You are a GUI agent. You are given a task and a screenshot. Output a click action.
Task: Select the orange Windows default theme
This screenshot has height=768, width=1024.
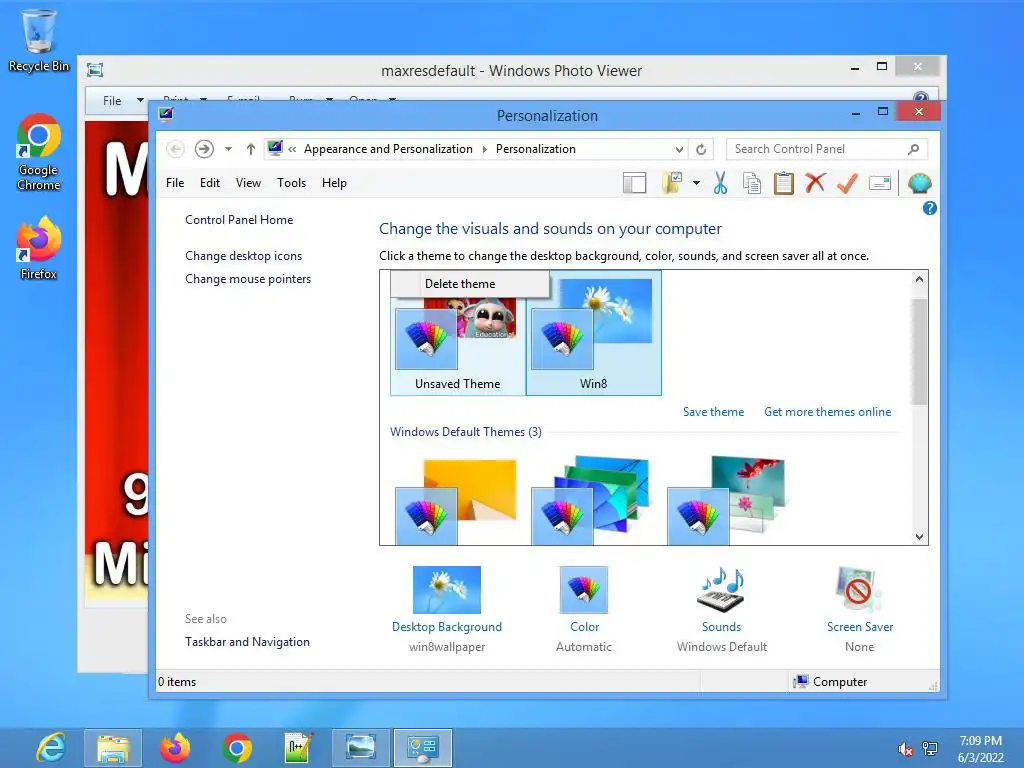point(456,501)
